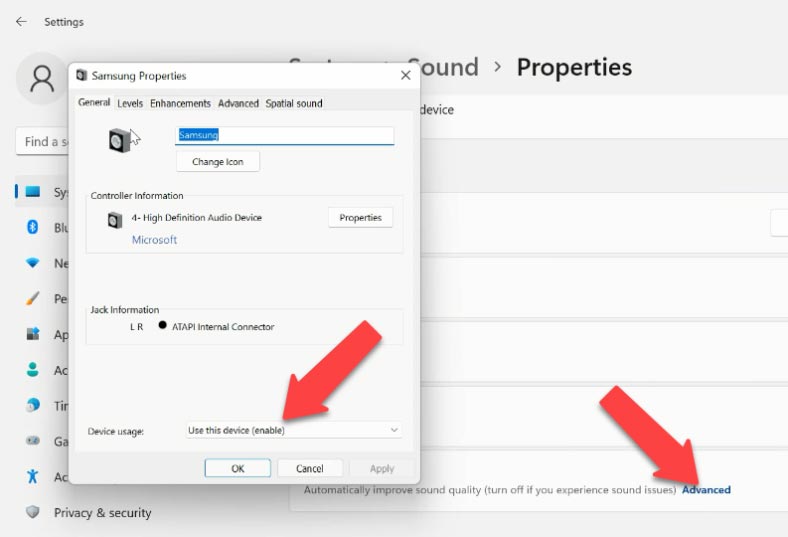This screenshot has height=537, width=788.
Task: Open the Accessibility figure icon
Action: point(33,476)
